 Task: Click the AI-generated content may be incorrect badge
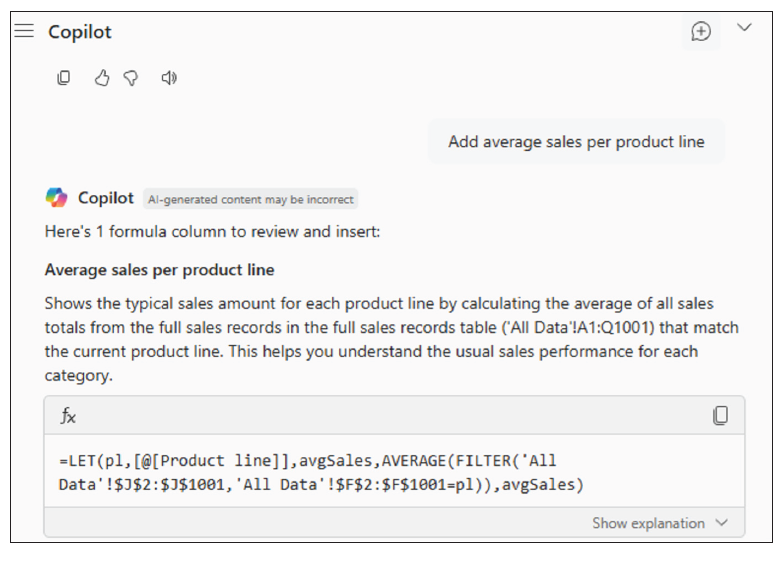[250, 199]
